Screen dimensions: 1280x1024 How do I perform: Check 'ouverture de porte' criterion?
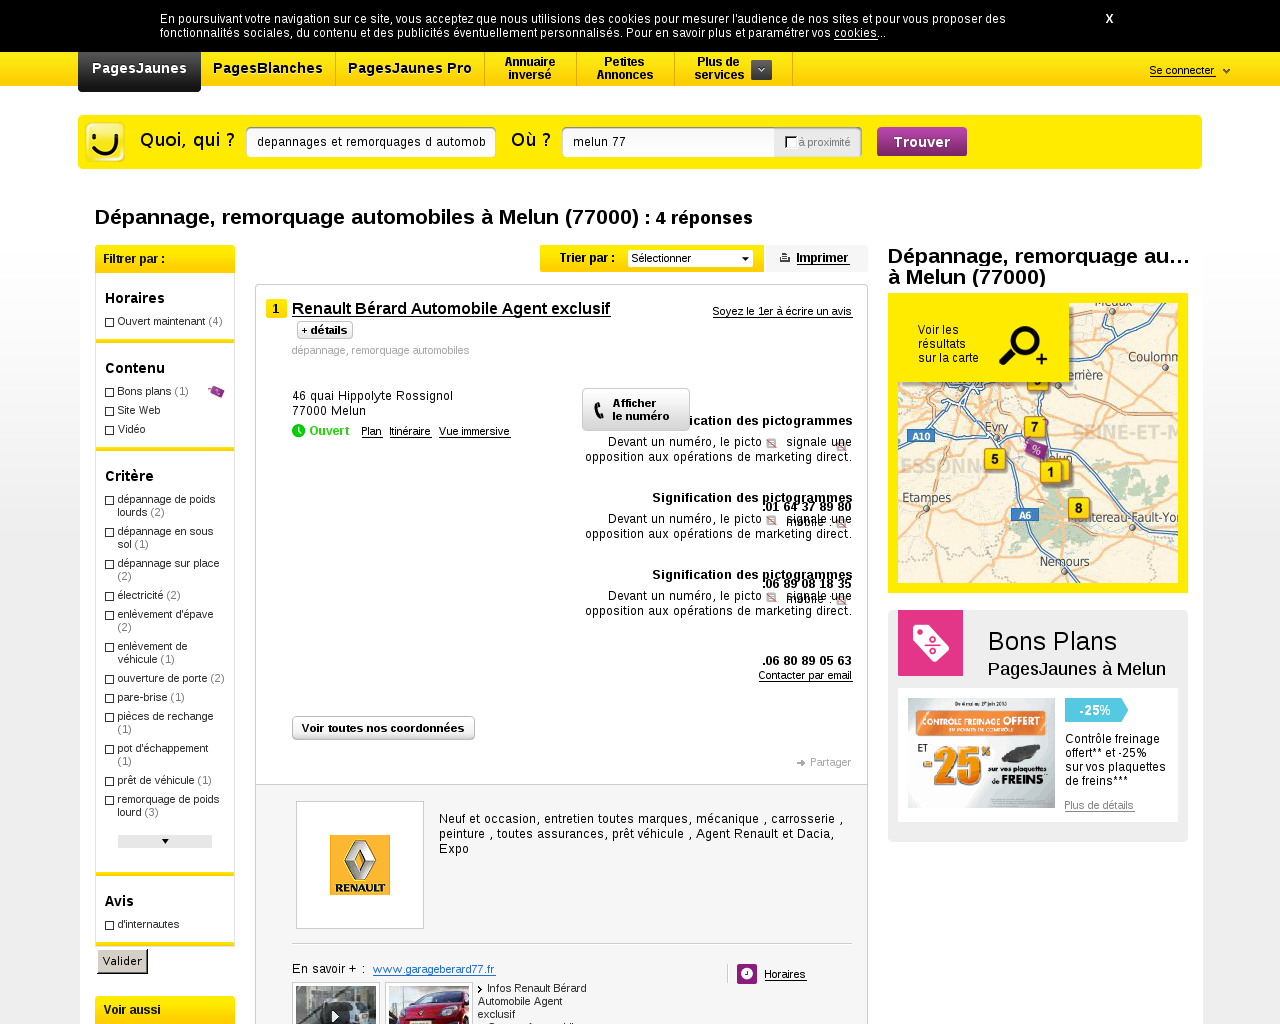point(110,679)
